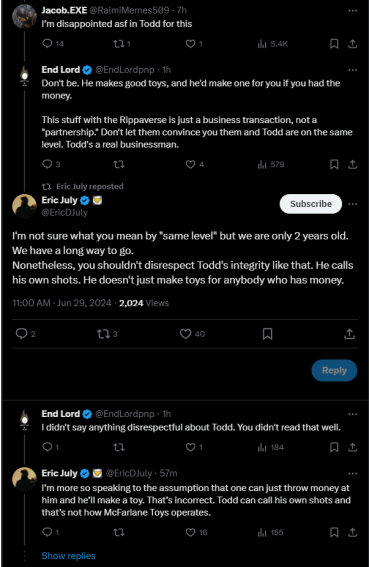Viewport: 369px width, 567px height.
Task: Click the blue Reply button
Action: point(334,370)
